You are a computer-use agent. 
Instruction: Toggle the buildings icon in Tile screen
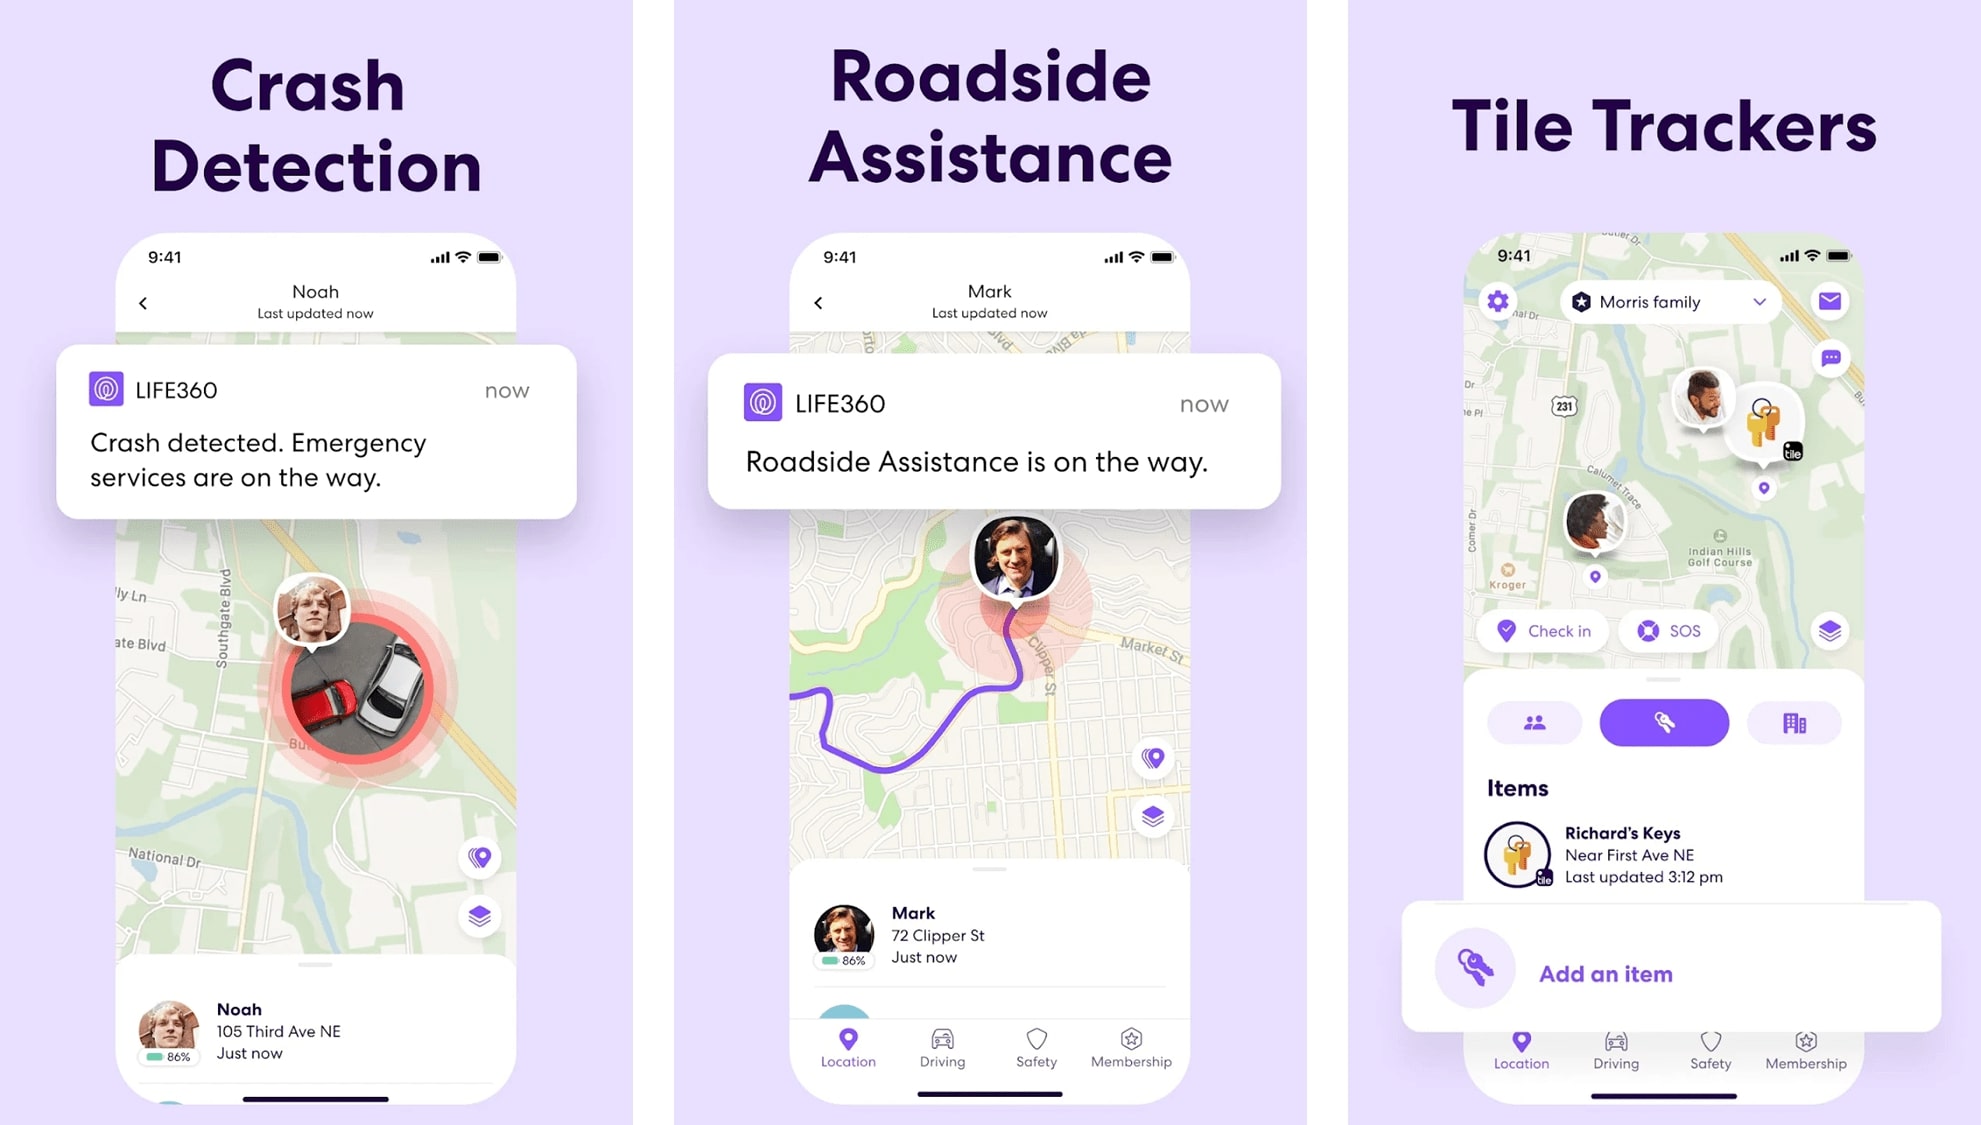coord(1793,722)
